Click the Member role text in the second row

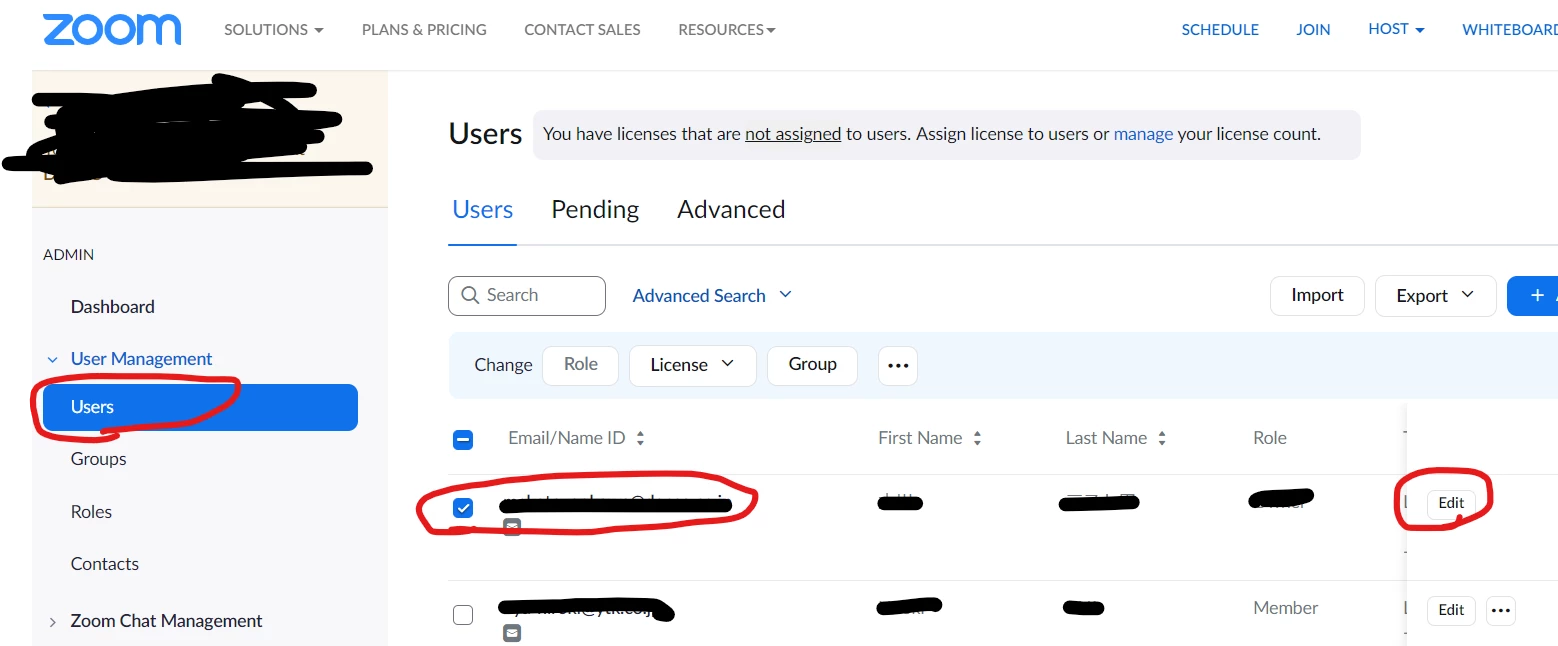coord(1286,608)
